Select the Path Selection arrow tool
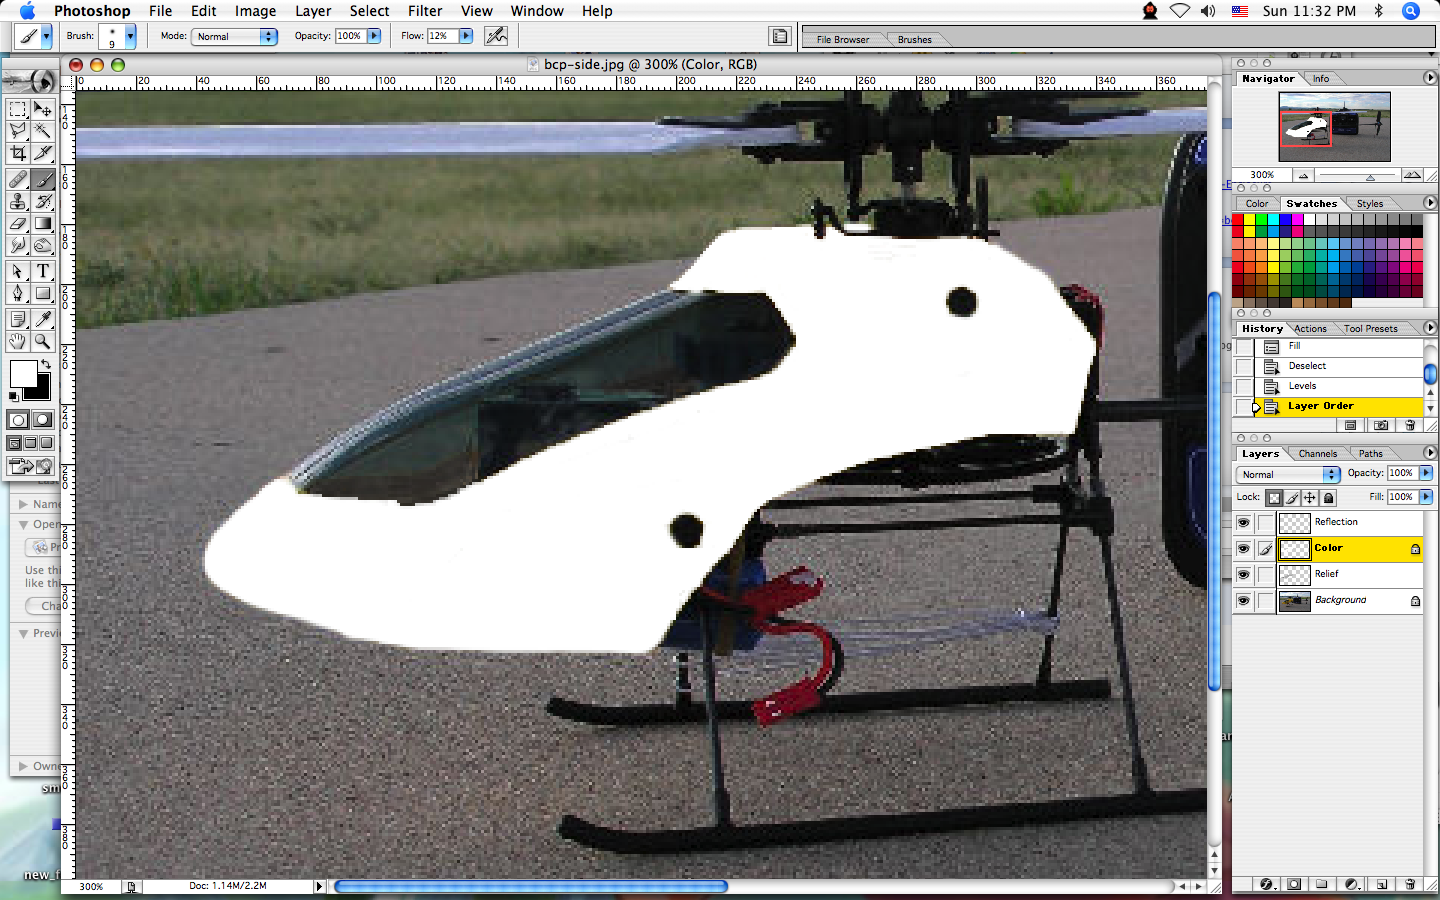Screen dimensions: 1440x900 (x=18, y=272)
